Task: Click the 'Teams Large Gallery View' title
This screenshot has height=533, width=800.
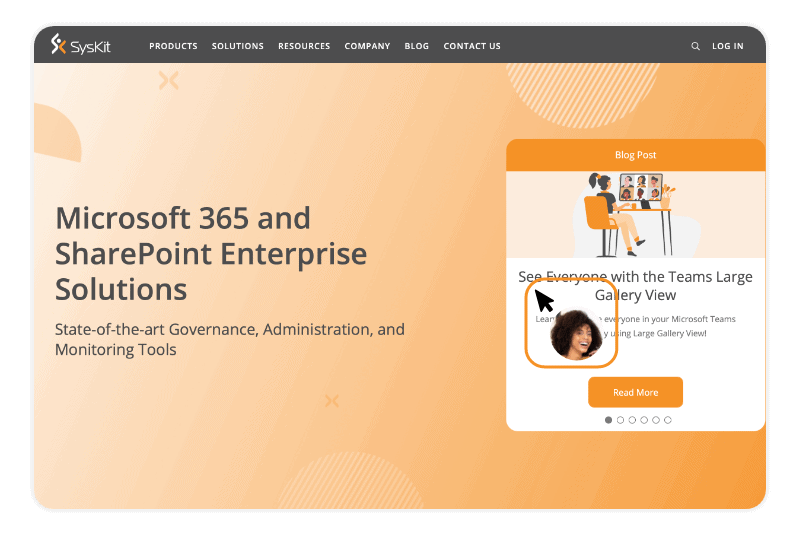Action: 635,286
